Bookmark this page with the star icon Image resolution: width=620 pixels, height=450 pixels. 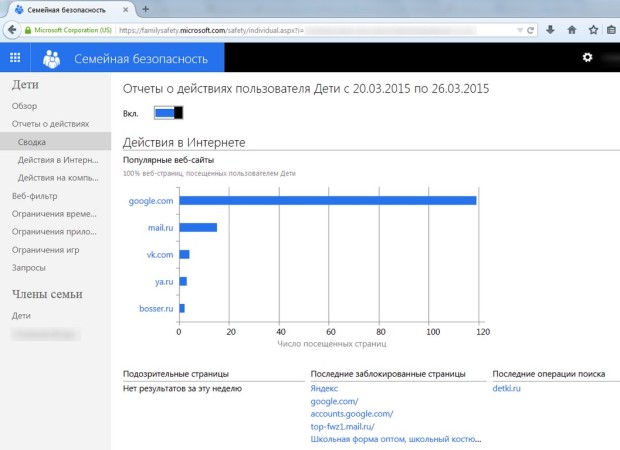click(593, 30)
